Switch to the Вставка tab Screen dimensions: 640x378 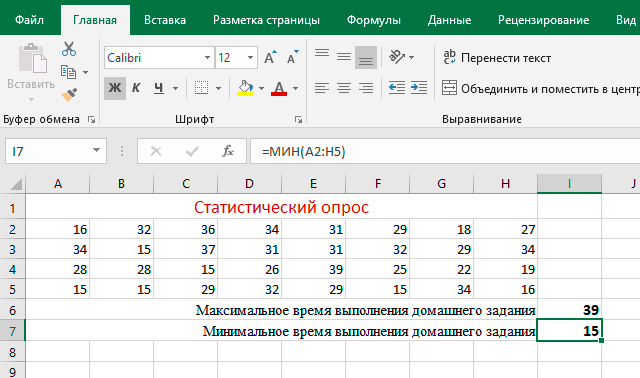[165, 20]
